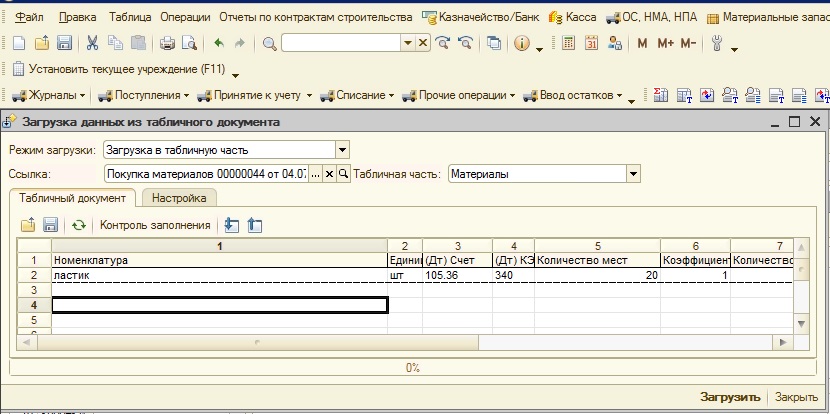The height and width of the screenshot is (414, 830).
Task: Open the calendar icon in main toolbar
Action: point(591,43)
